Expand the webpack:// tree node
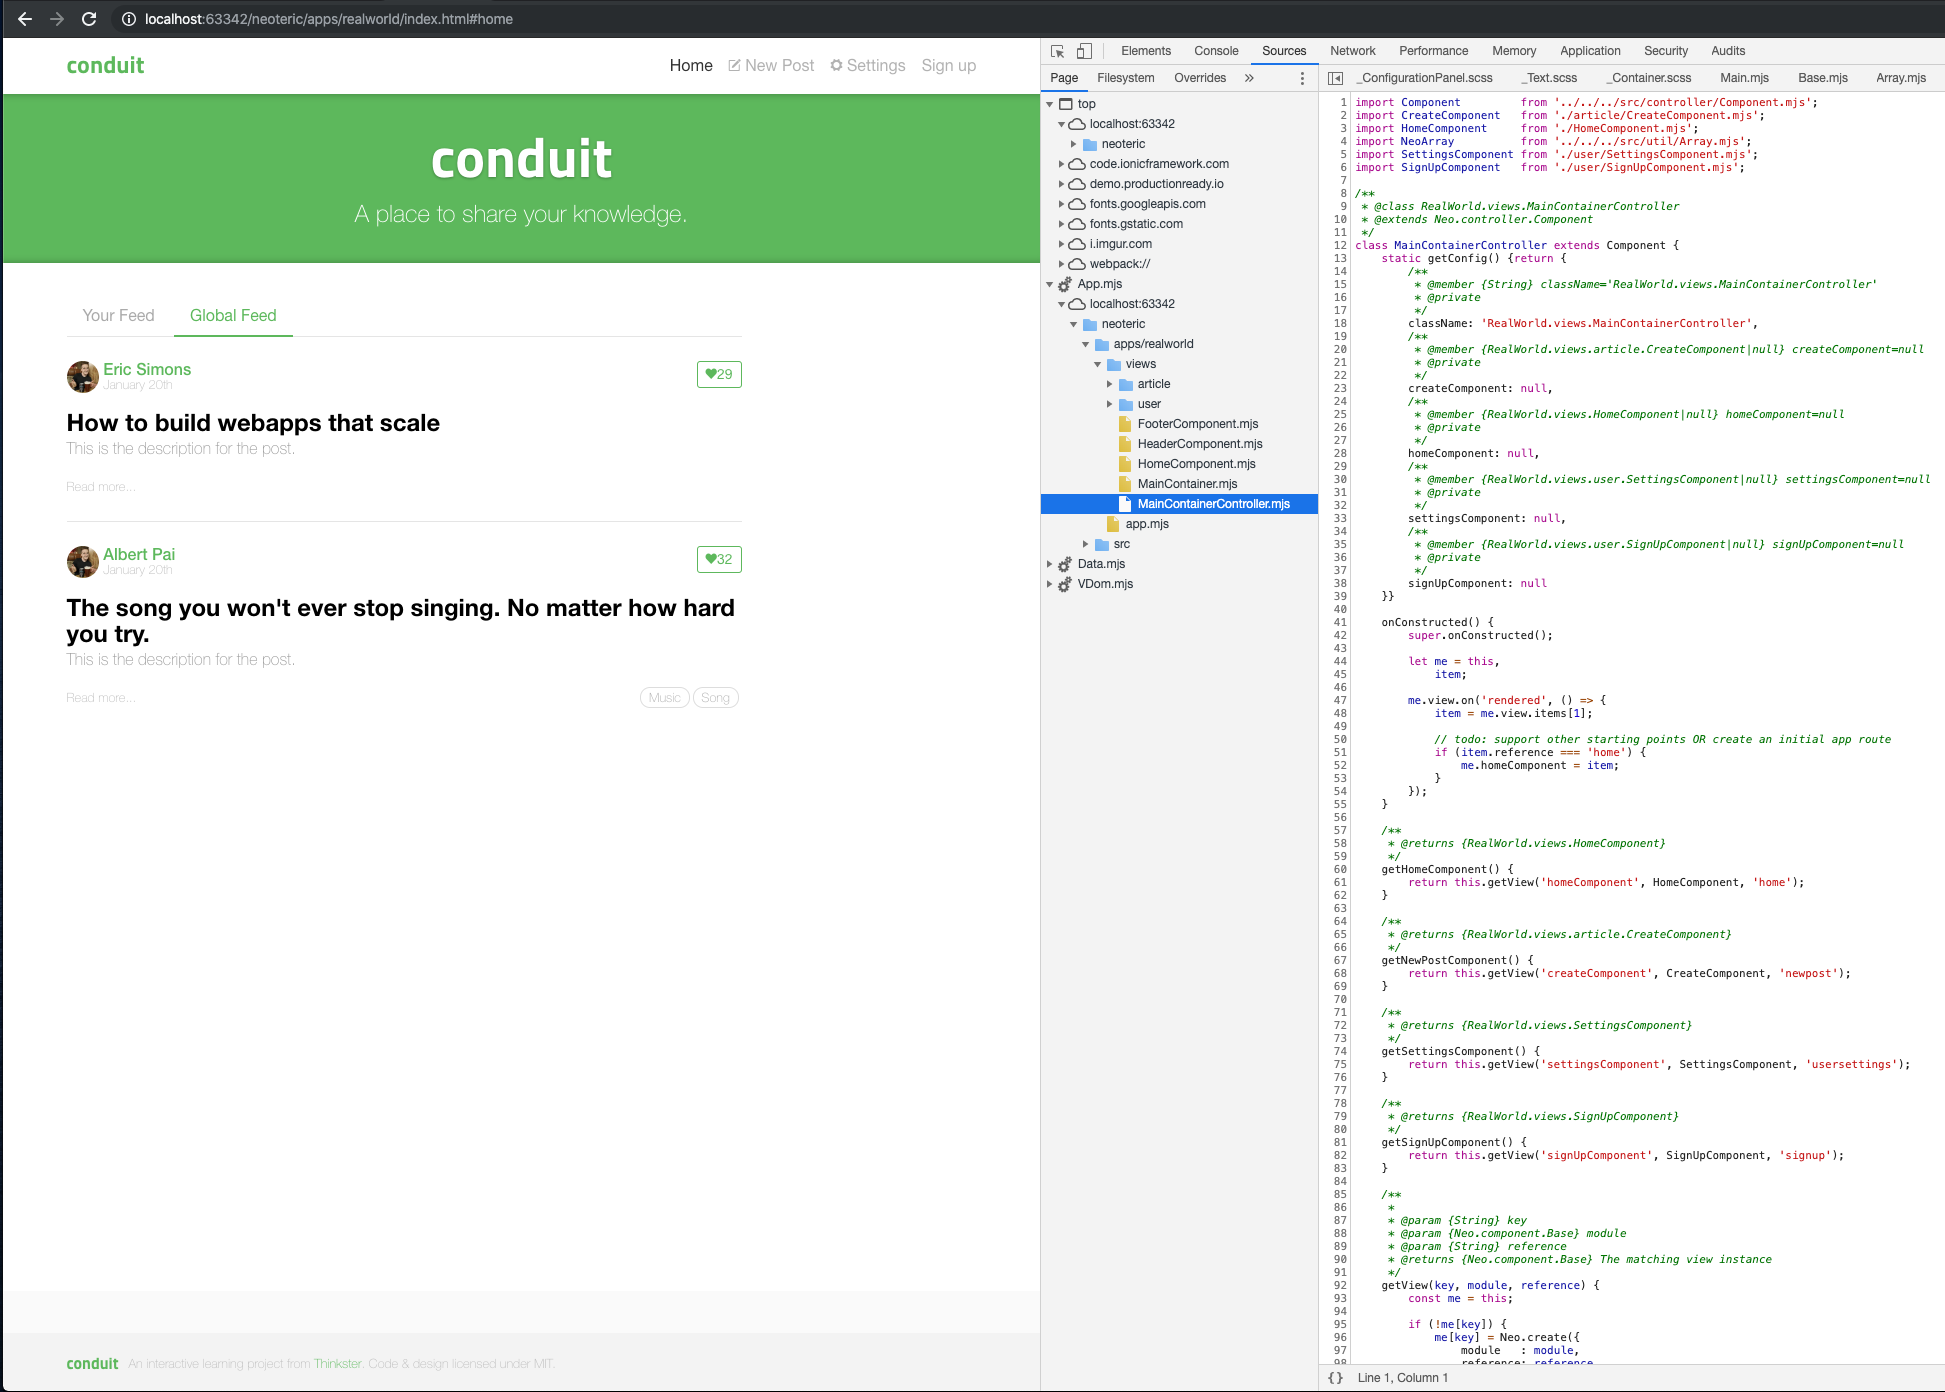This screenshot has height=1392, width=1945. 1061,263
